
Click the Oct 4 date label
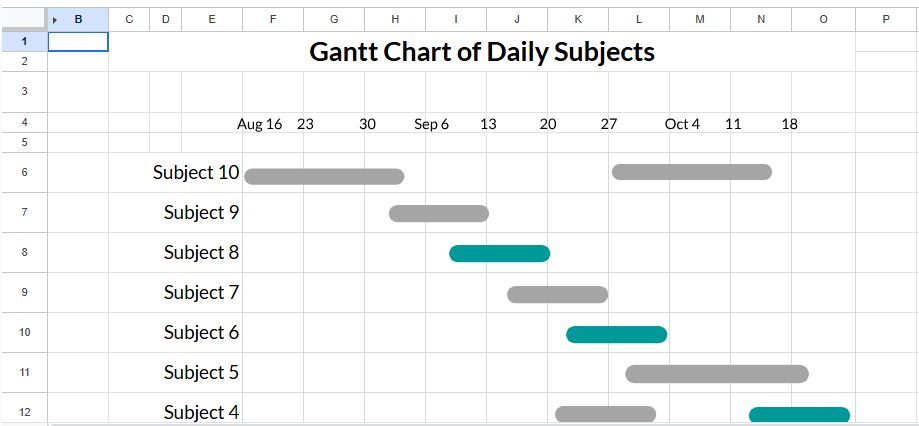click(682, 124)
